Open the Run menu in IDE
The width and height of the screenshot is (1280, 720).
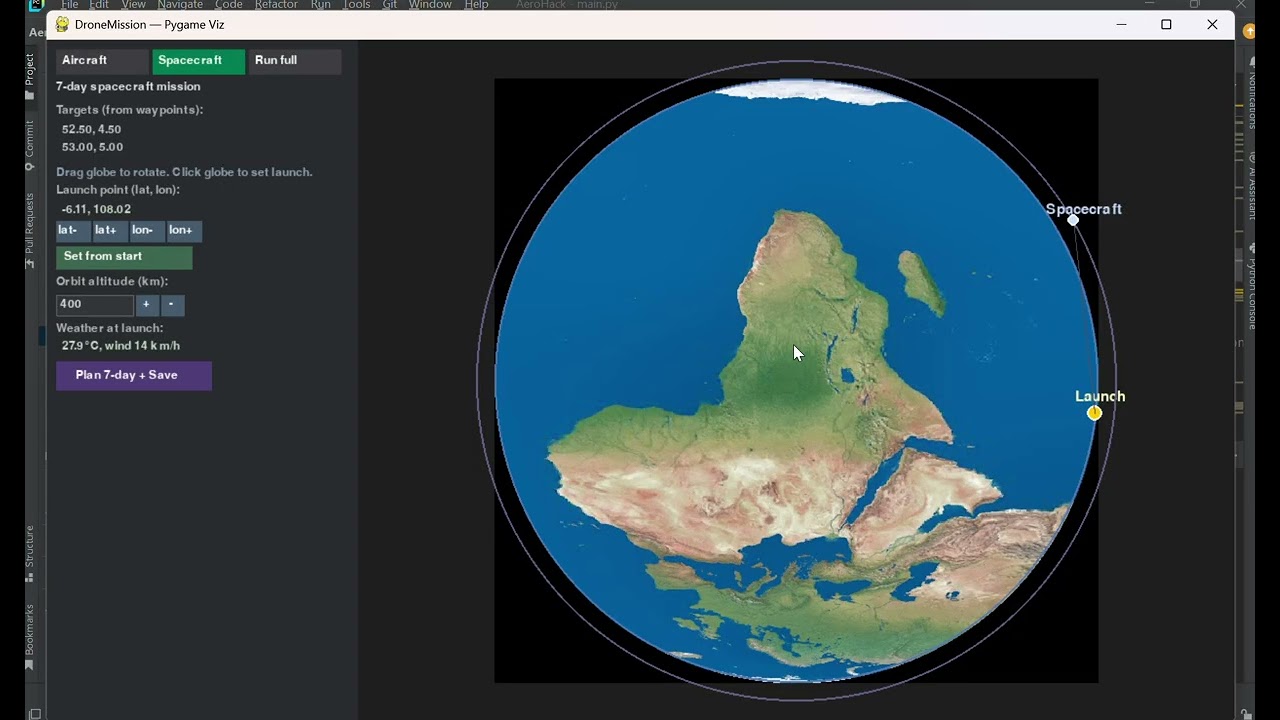[321, 5]
